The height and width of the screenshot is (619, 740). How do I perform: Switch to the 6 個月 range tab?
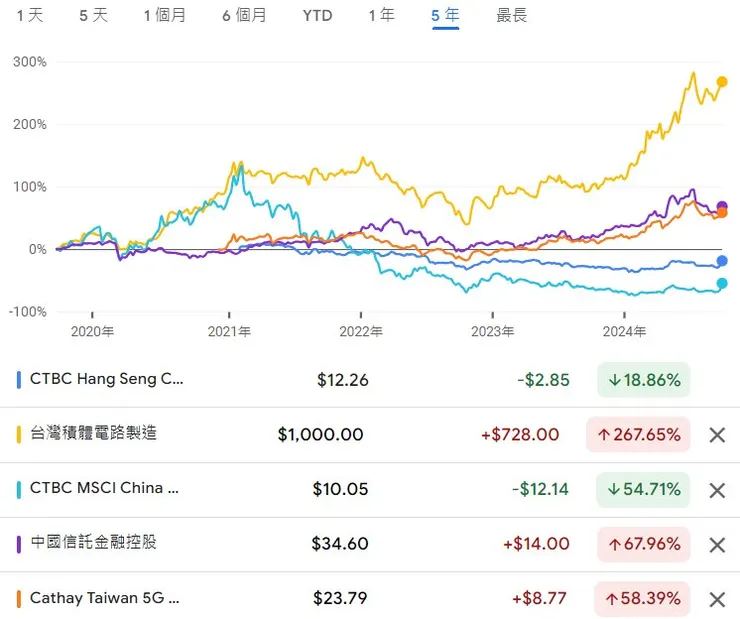pos(244,16)
